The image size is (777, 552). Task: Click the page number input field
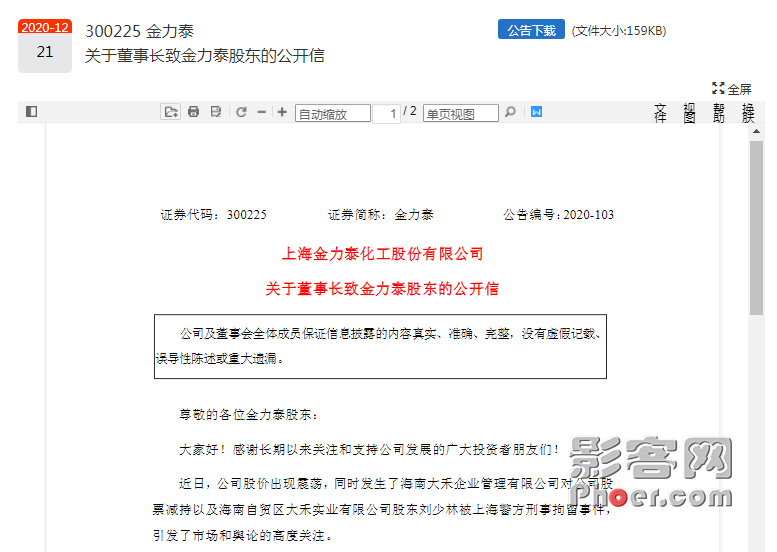tap(387, 113)
